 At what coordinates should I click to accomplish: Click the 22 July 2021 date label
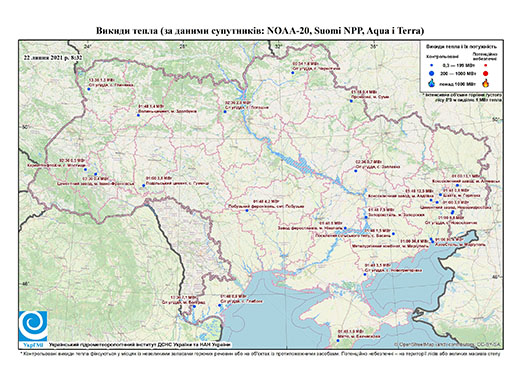53,57
